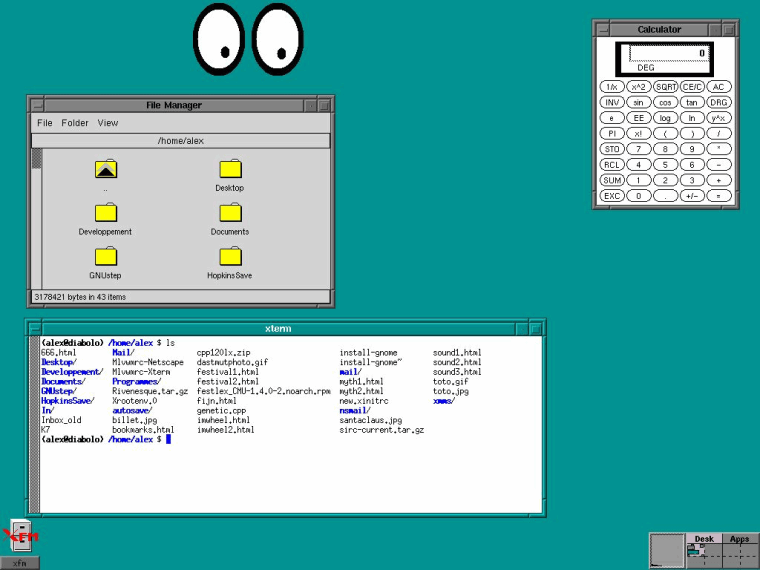Click the RCL calculator key
760x570 pixels.
pos(612,164)
